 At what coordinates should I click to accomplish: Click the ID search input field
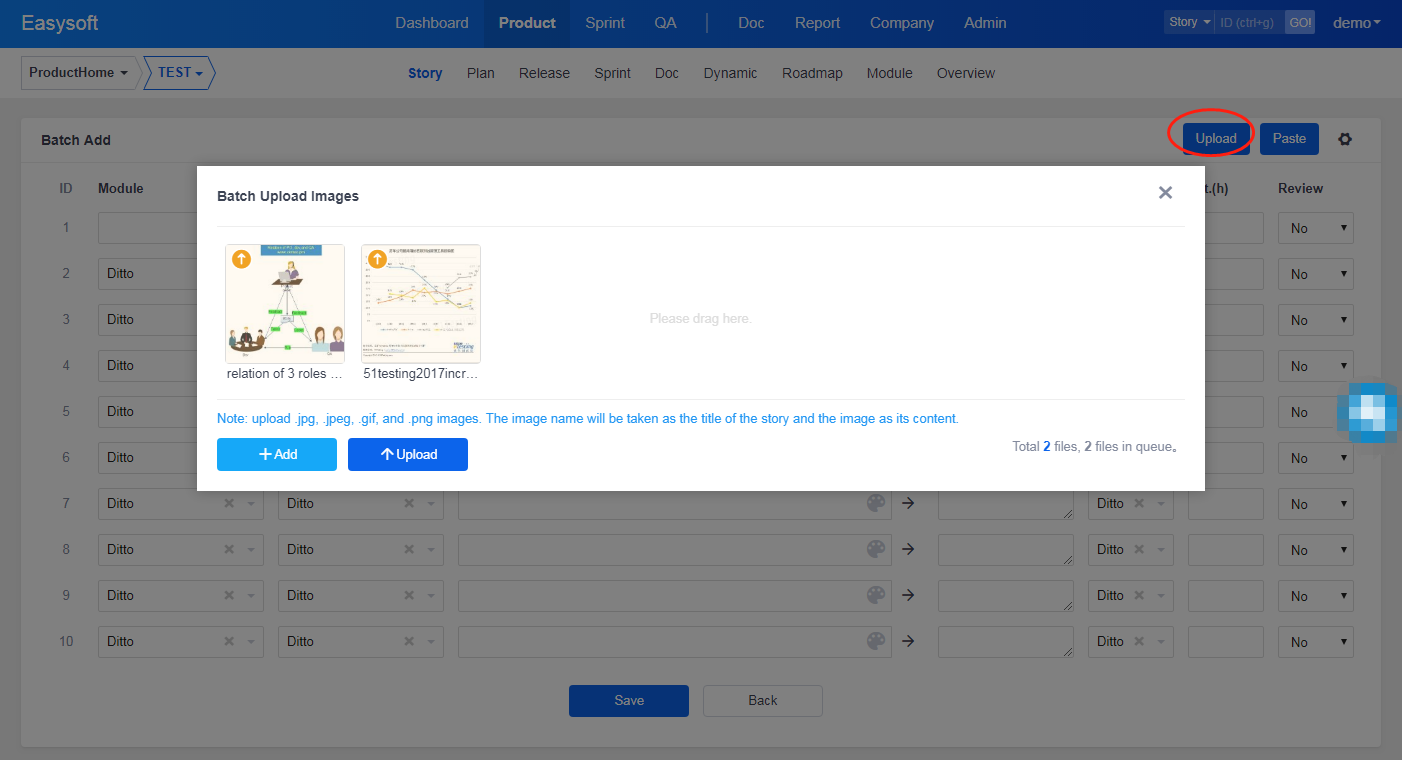[1248, 22]
